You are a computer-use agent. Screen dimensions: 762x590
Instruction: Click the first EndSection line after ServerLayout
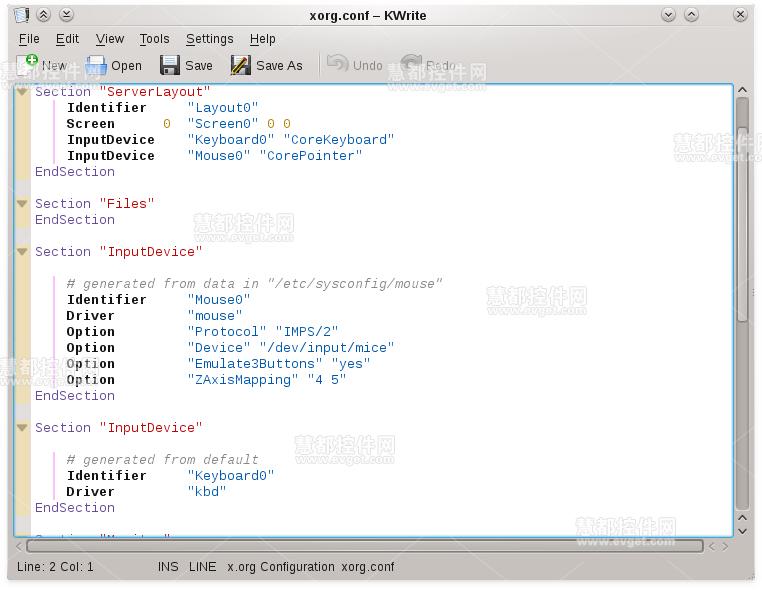(75, 172)
